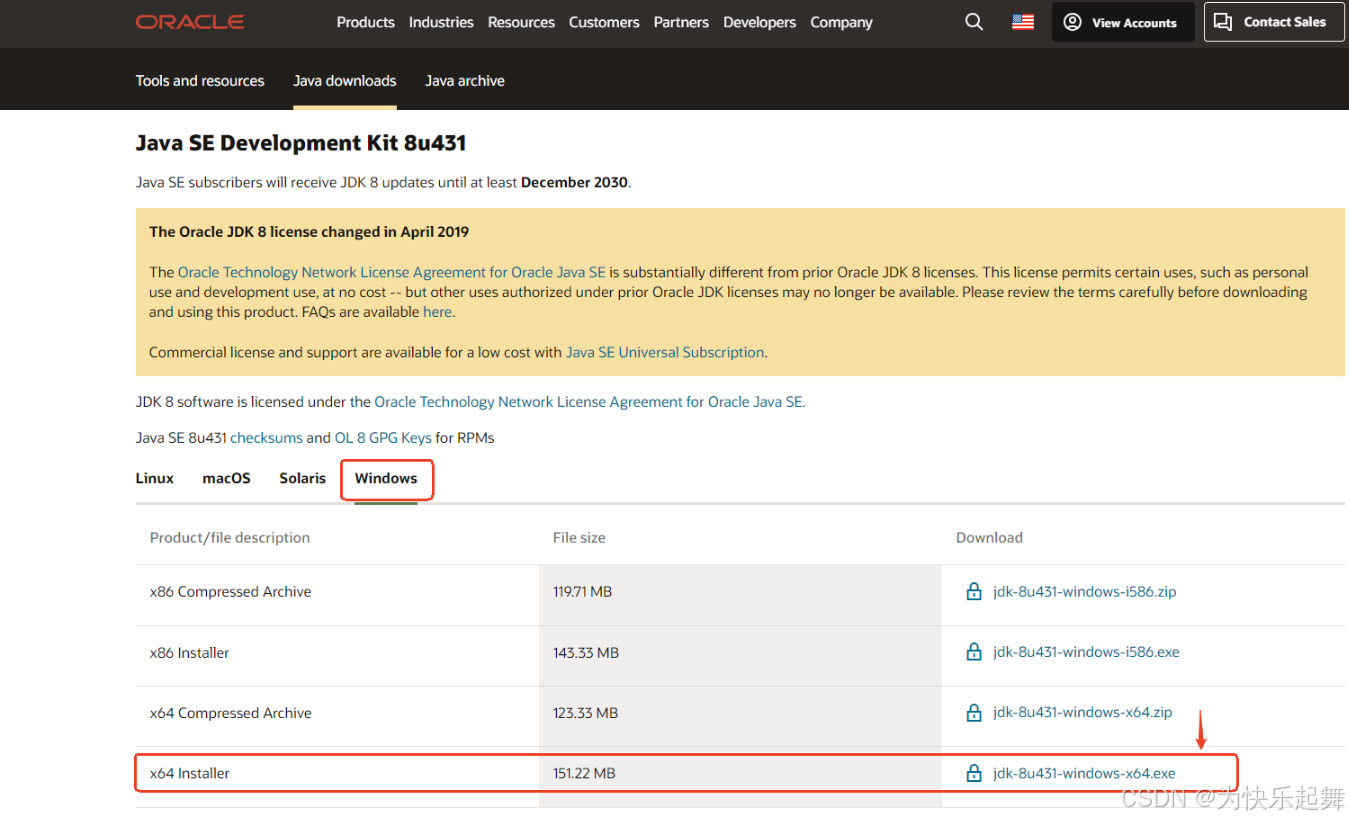The width and height of the screenshot is (1349, 820).
Task: Open the Developers menu
Action: coord(760,22)
